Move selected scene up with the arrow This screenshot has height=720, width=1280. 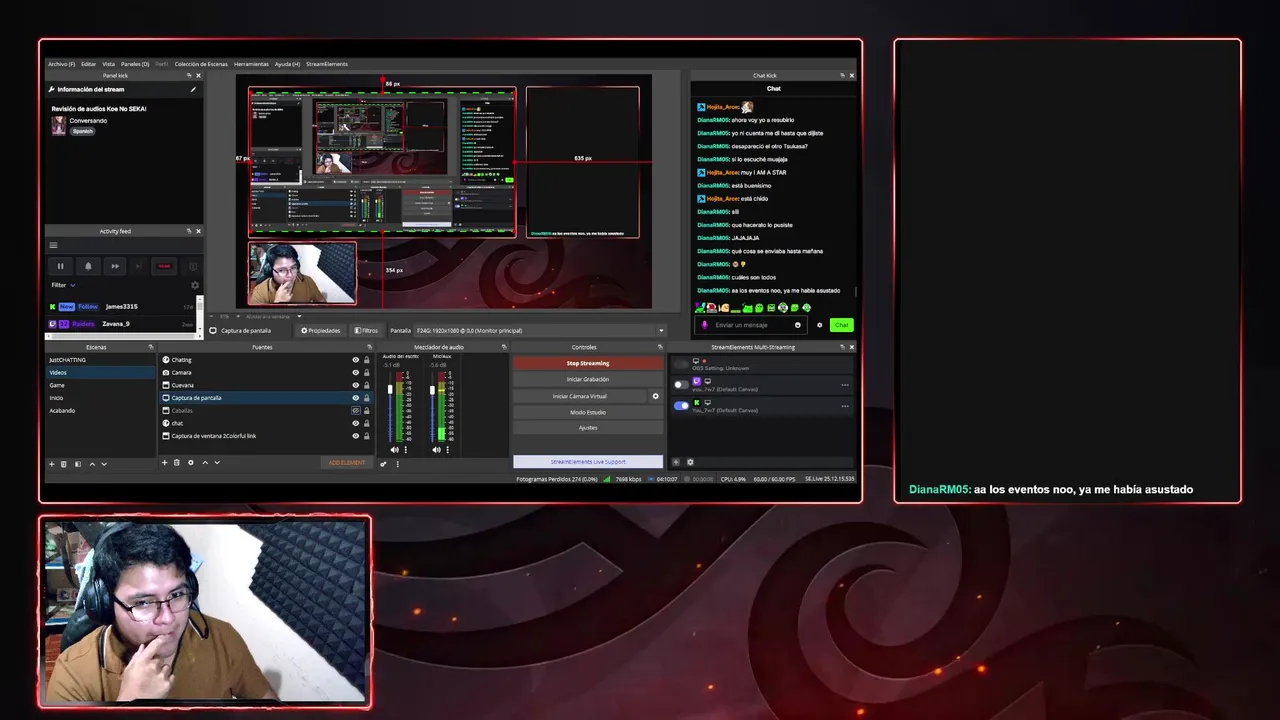coord(92,463)
